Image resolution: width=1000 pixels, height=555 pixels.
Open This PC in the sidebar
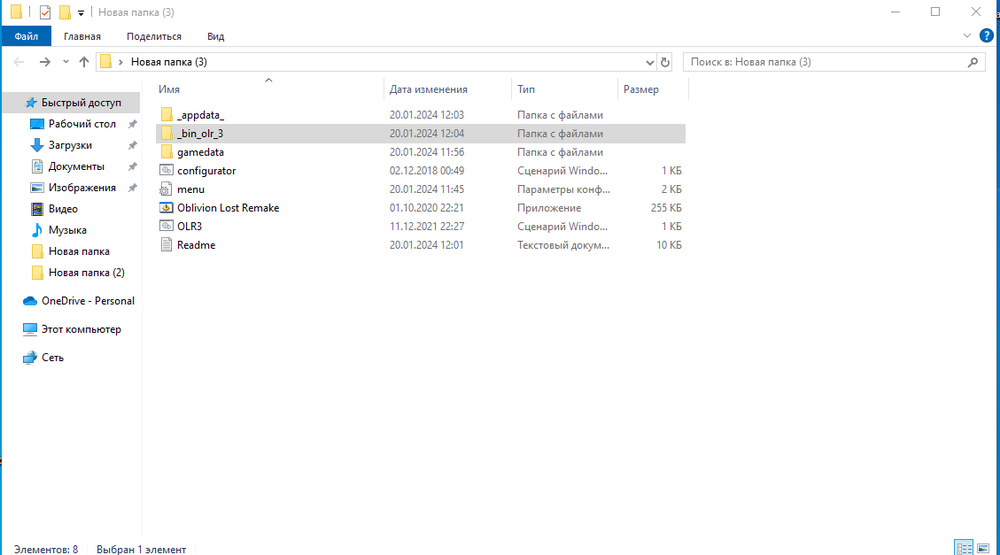pos(81,329)
